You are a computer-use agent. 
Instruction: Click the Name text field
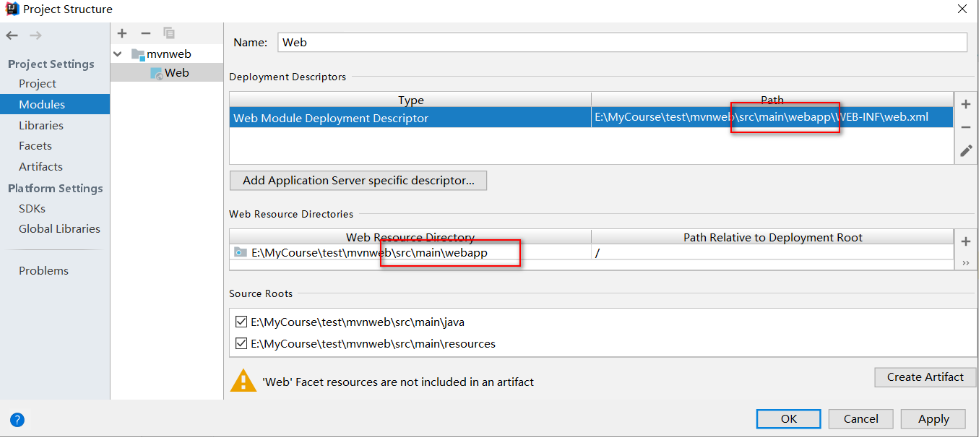[620, 43]
